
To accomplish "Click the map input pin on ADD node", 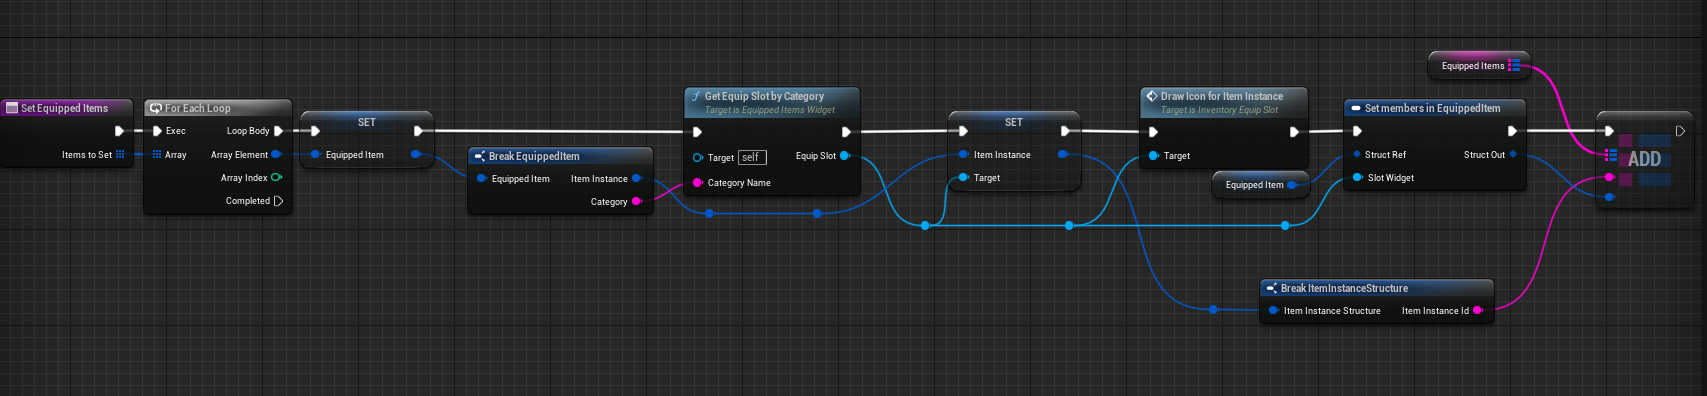I will tap(1610, 155).
